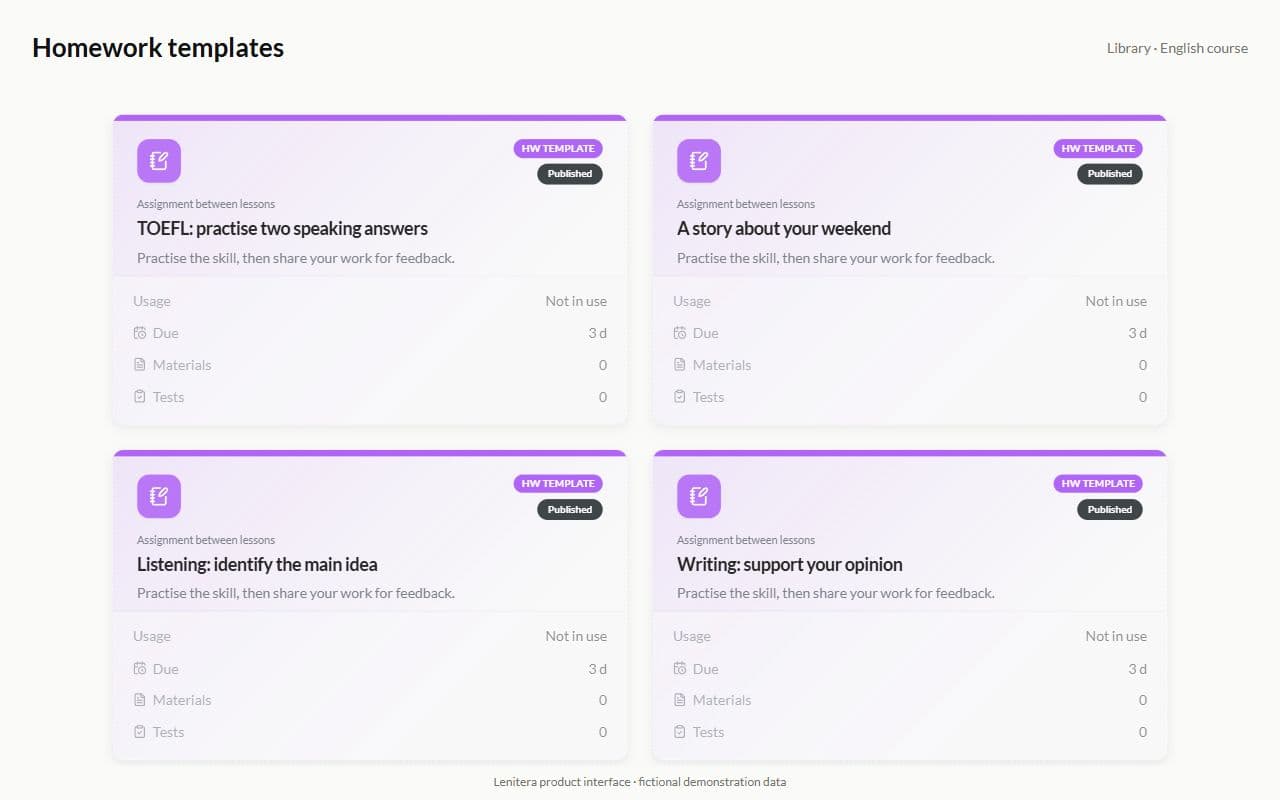
Task: Click the HW TEMPLATE badge on the Listening card
Action: 558,483
